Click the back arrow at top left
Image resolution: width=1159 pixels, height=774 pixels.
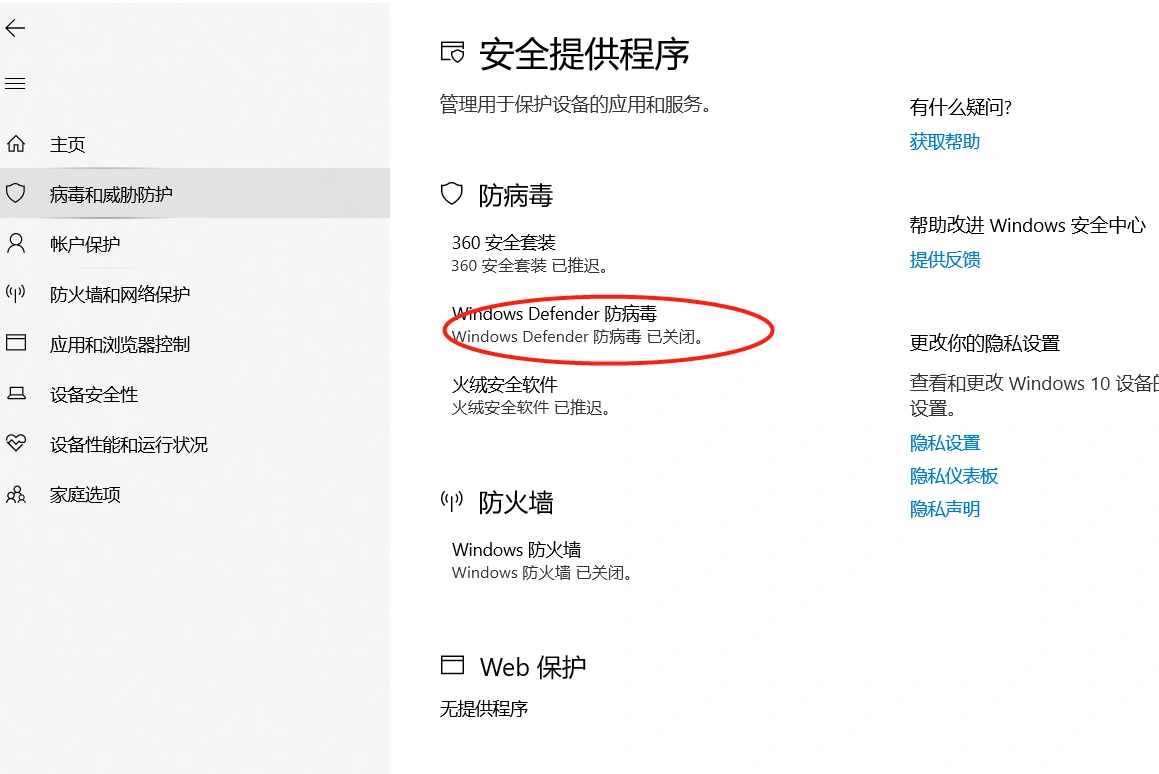pyautogui.click(x=15, y=28)
